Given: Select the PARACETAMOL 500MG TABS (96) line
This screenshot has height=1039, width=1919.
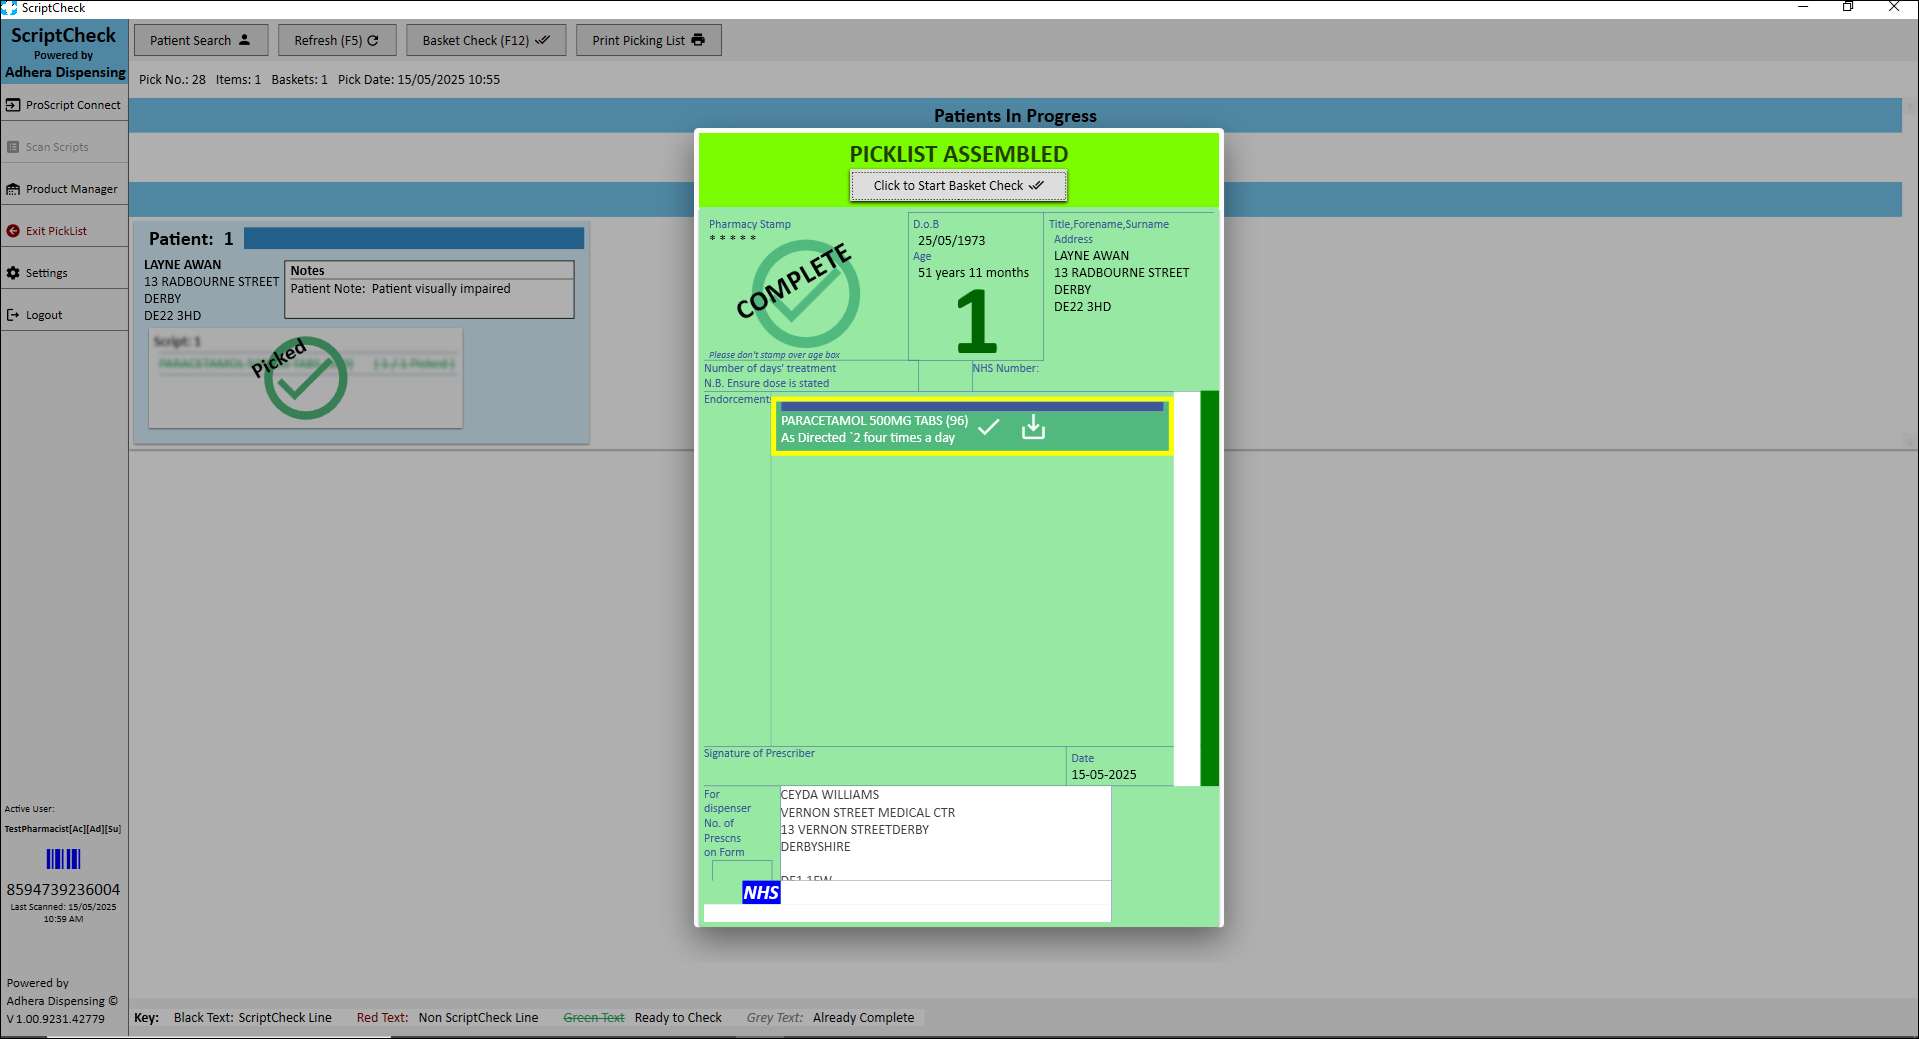Looking at the screenshot, I should click(971, 427).
